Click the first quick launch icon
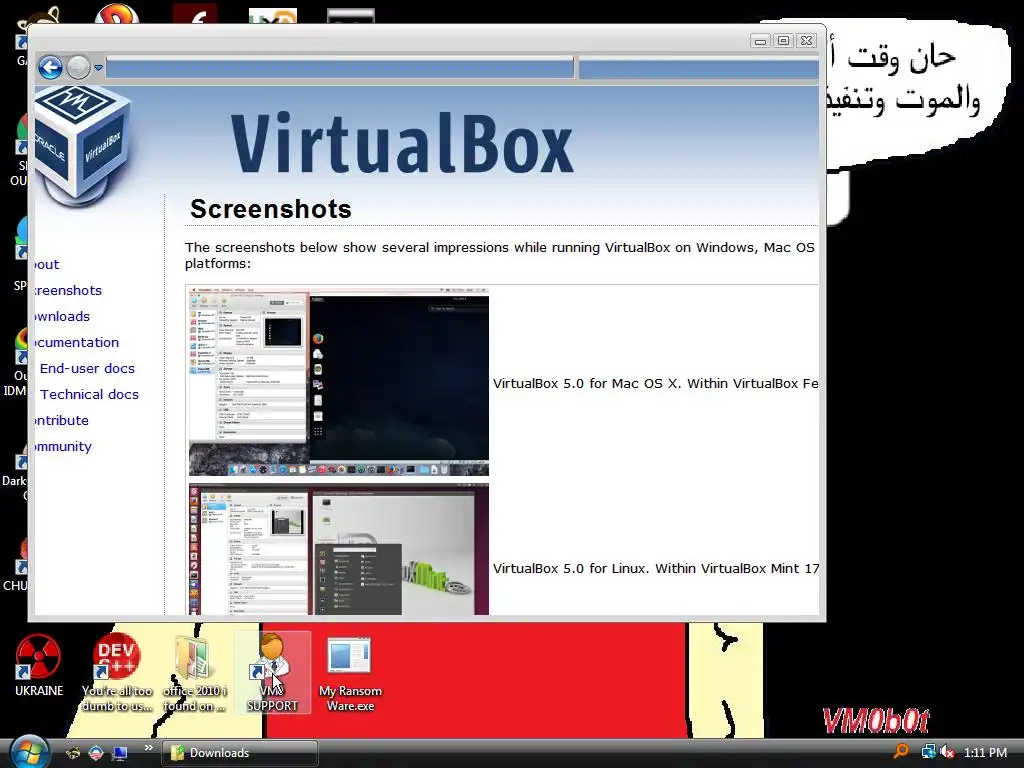The image size is (1024, 768). [72, 753]
